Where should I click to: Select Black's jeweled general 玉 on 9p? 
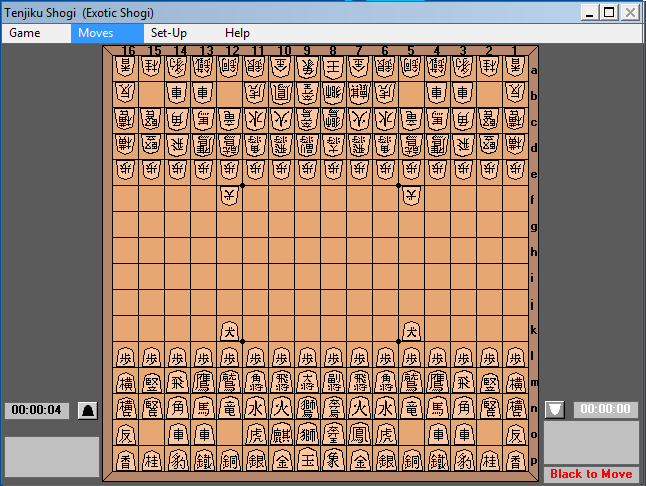[x=307, y=460]
